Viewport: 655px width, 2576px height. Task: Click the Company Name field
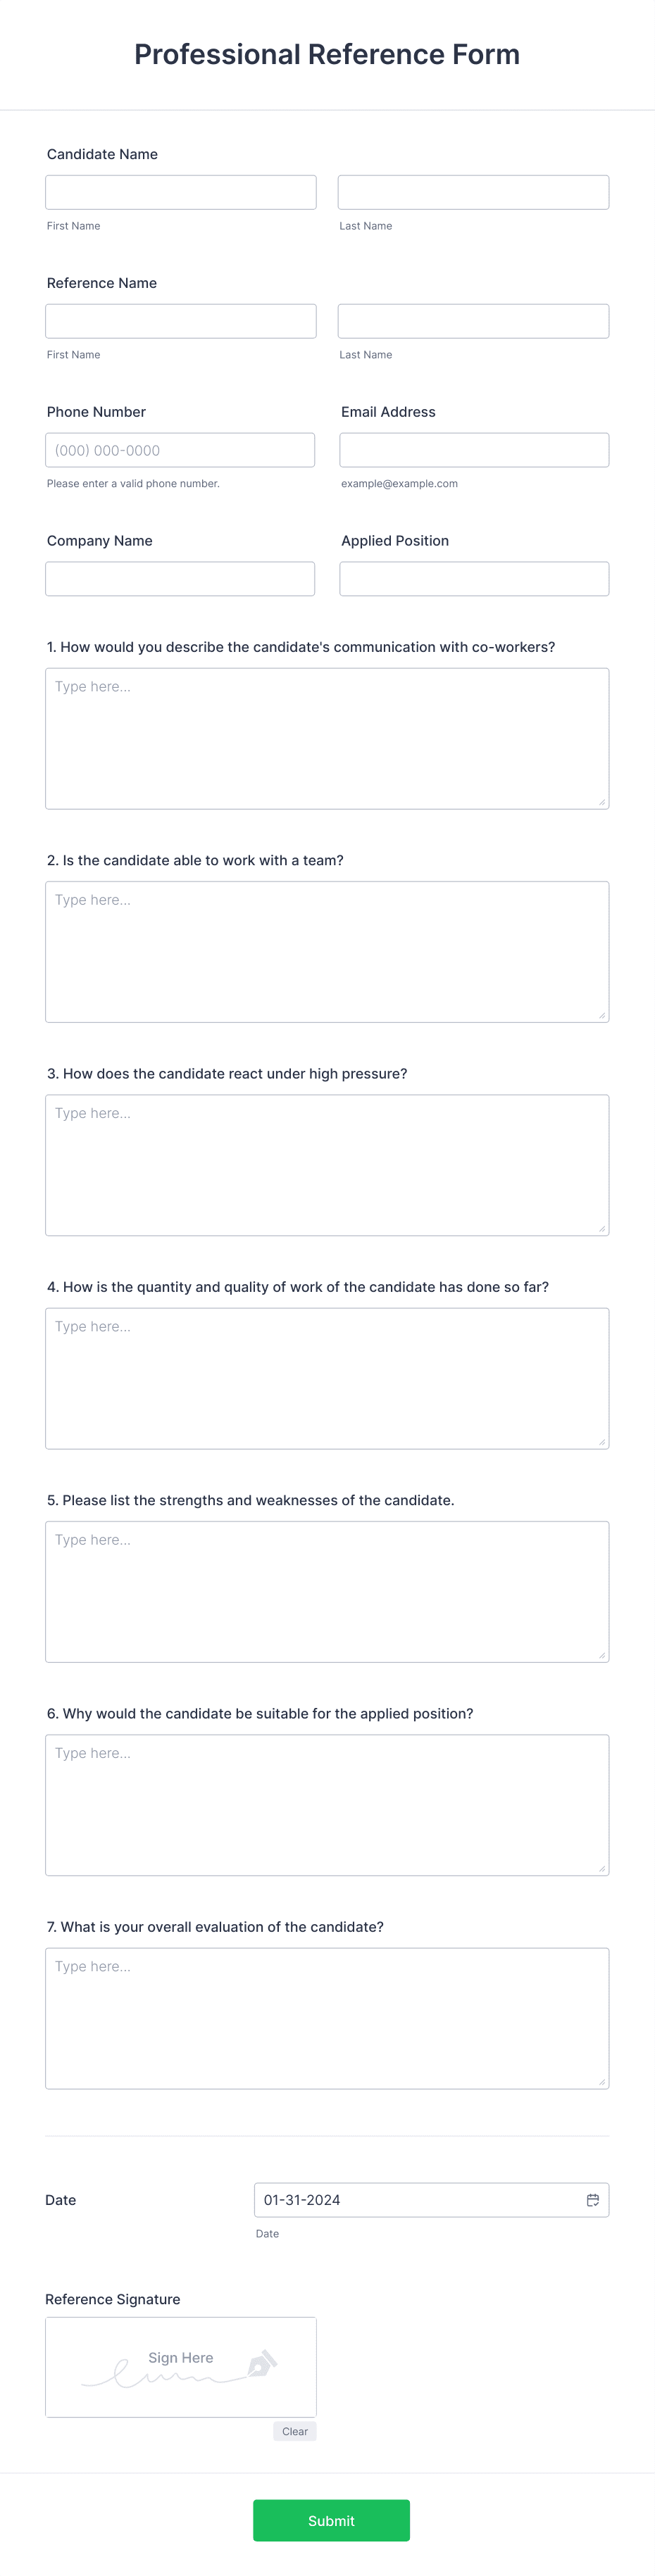click(x=180, y=579)
